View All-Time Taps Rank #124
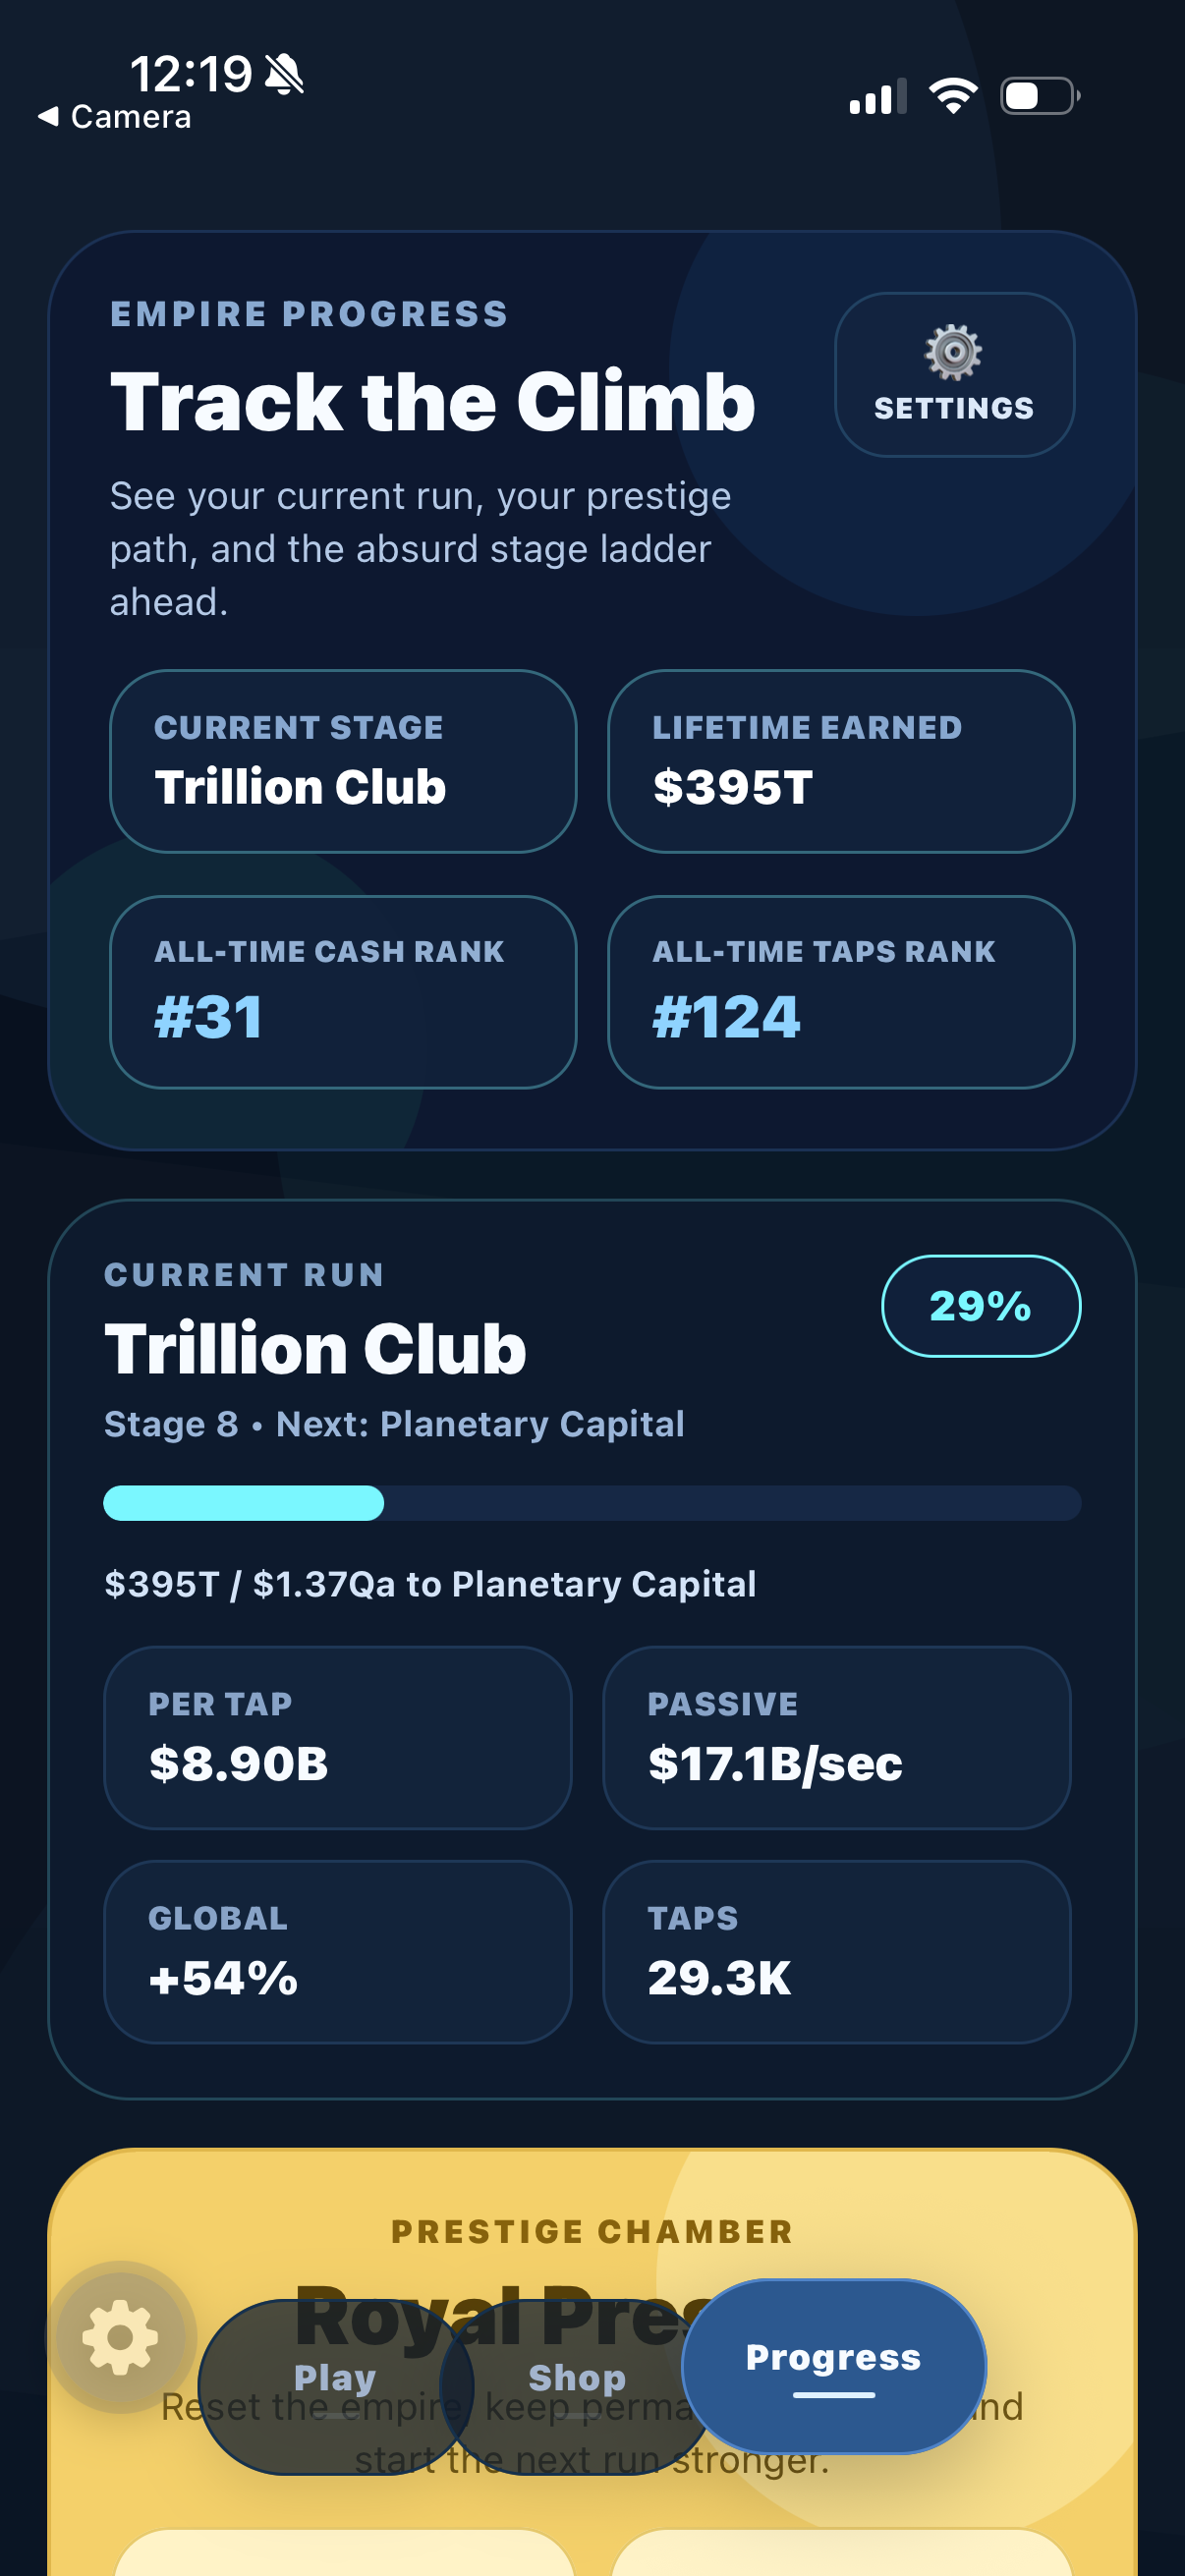This screenshot has height=2576, width=1185. point(841,991)
